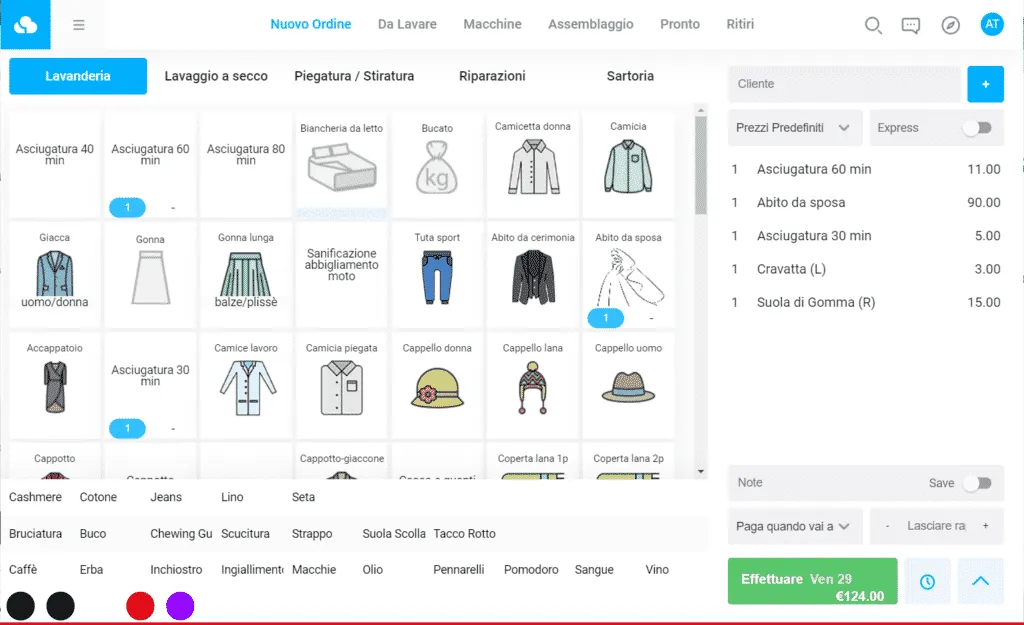Toggle the Express switch
1024x625 pixels.
coord(978,127)
